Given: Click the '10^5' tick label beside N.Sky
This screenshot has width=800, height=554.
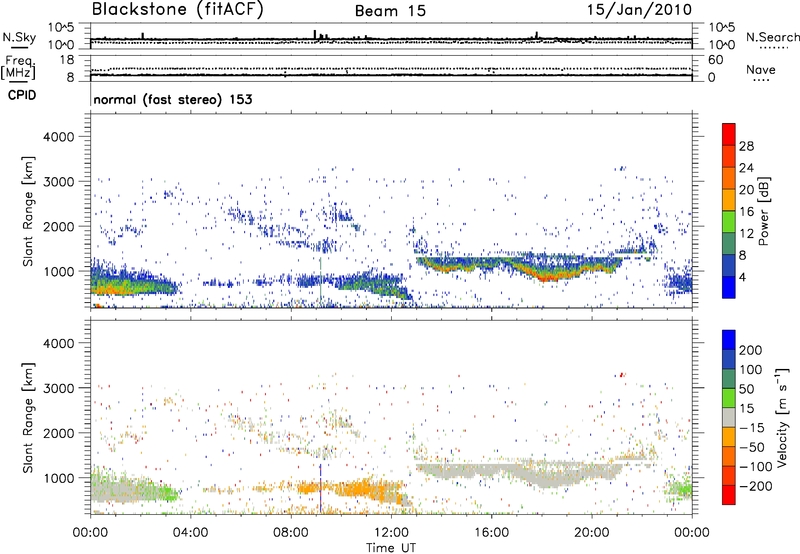Looking at the screenshot, I should tap(61, 28).
